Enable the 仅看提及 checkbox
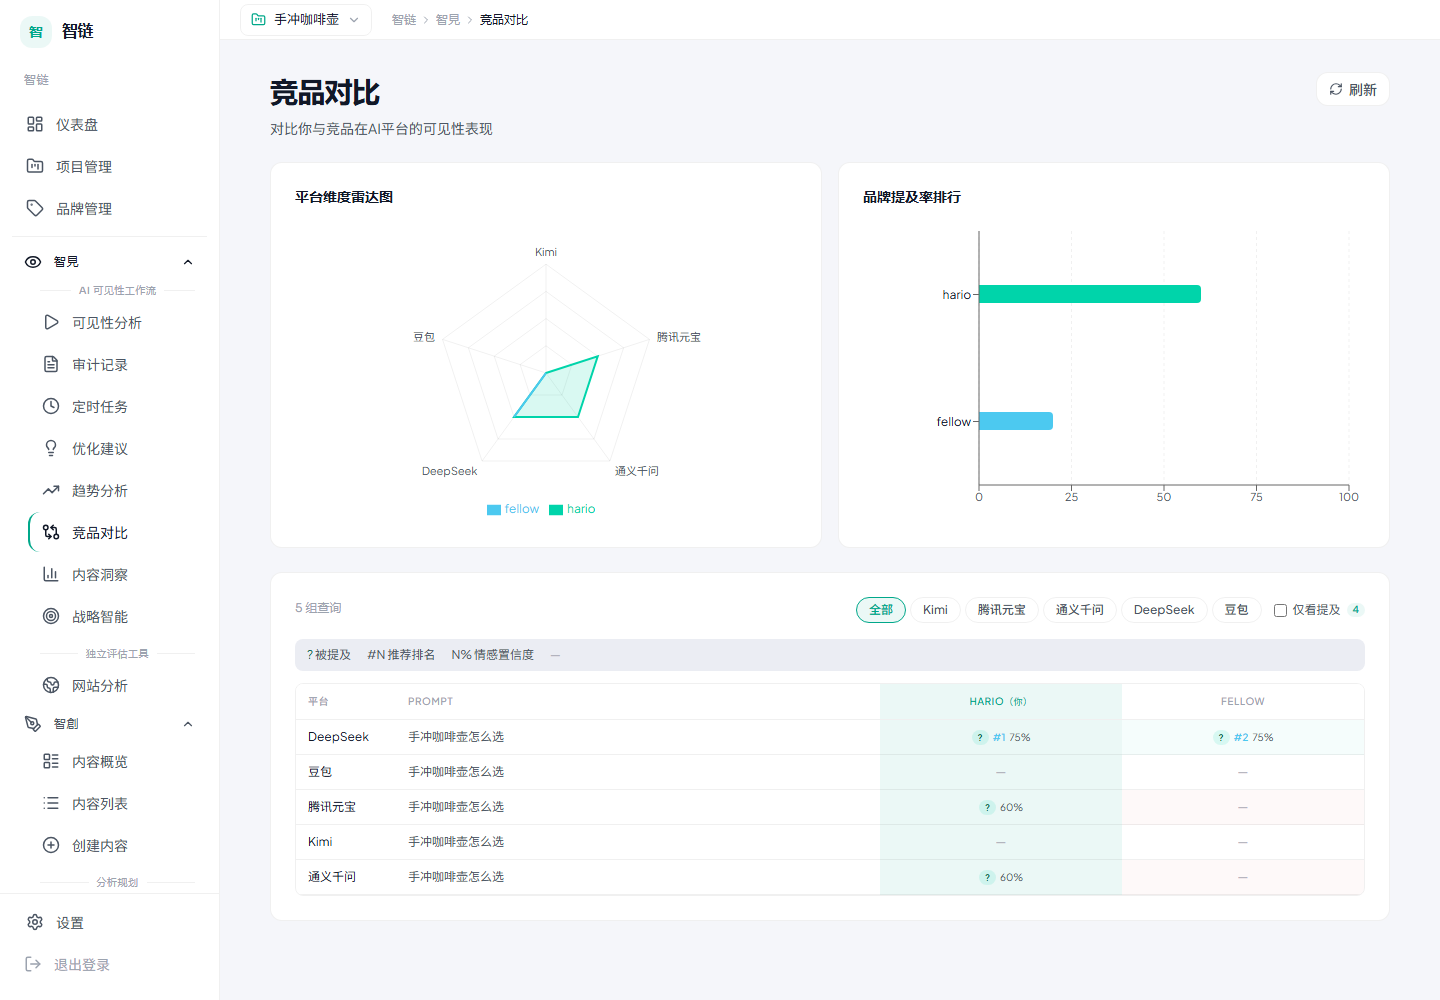The image size is (1440, 1000). pyautogui.click(x=1280, y=610)
